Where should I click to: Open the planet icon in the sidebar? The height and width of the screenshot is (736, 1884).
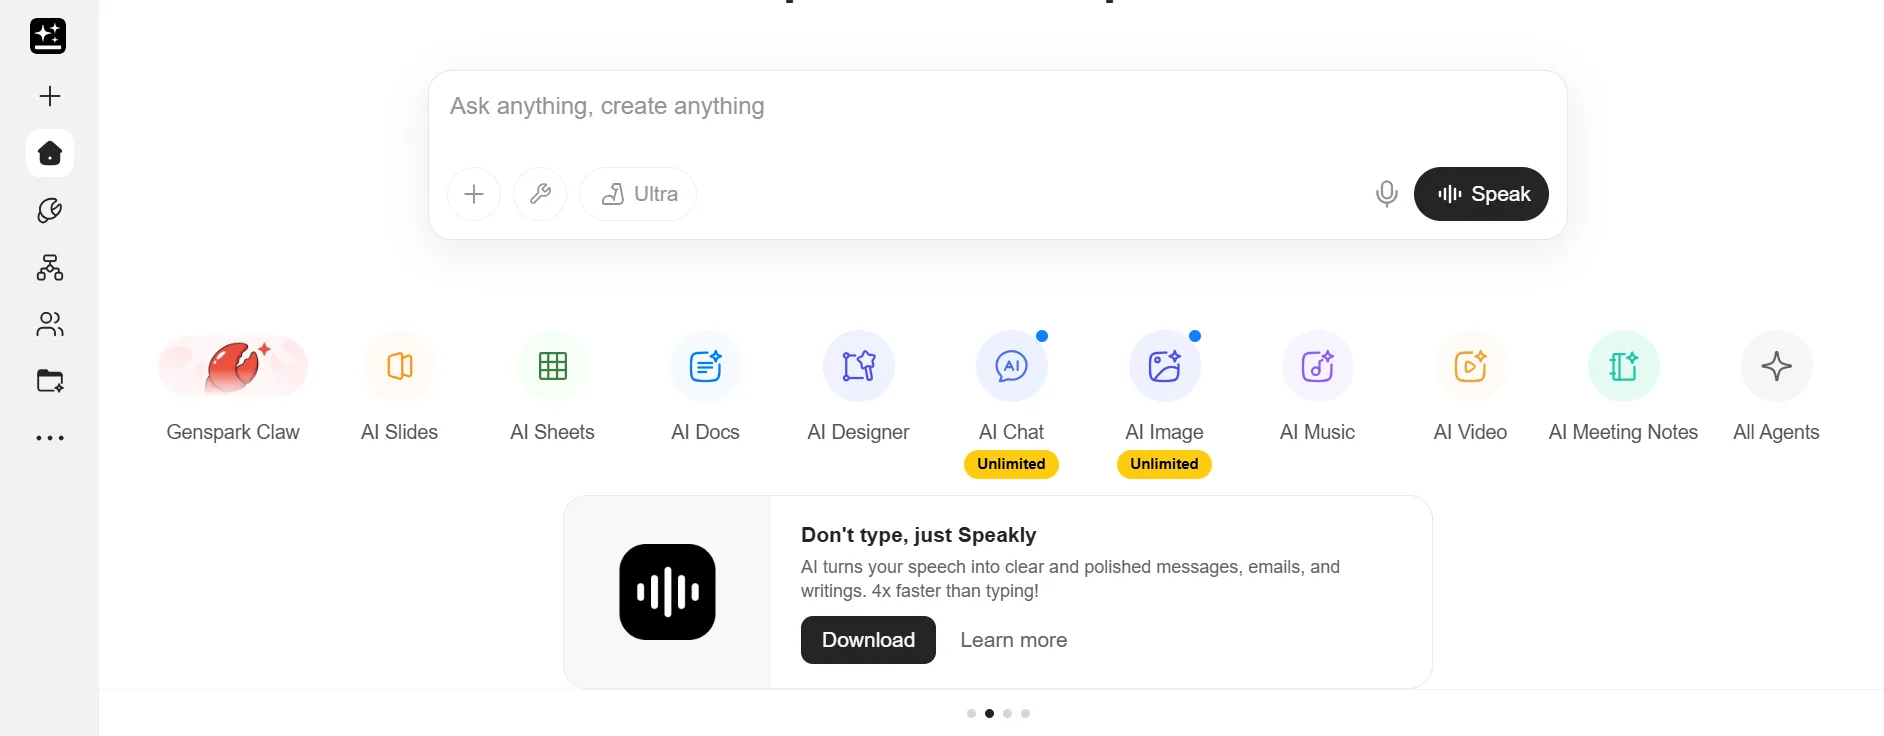point(50,210)
